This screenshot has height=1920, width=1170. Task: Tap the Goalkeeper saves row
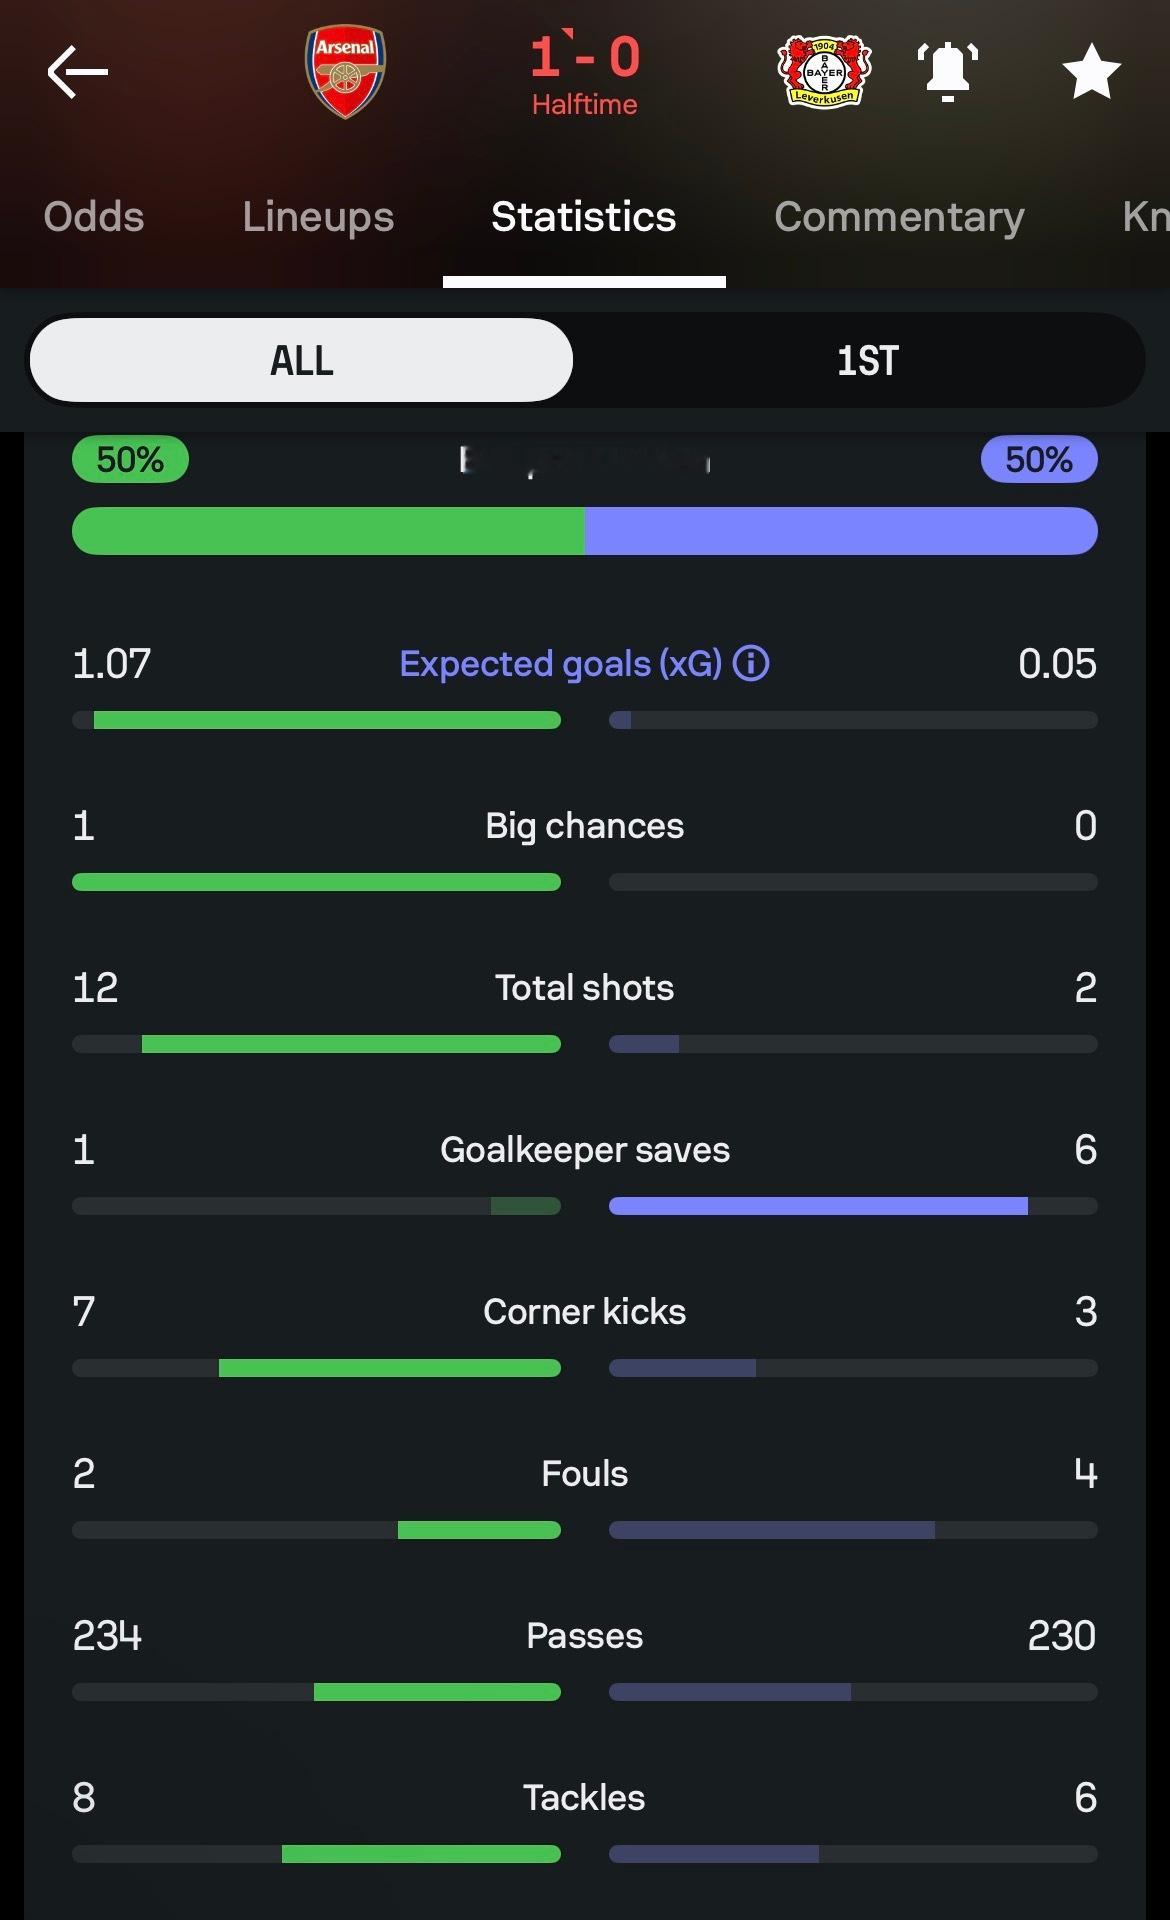coord(584,1150)
